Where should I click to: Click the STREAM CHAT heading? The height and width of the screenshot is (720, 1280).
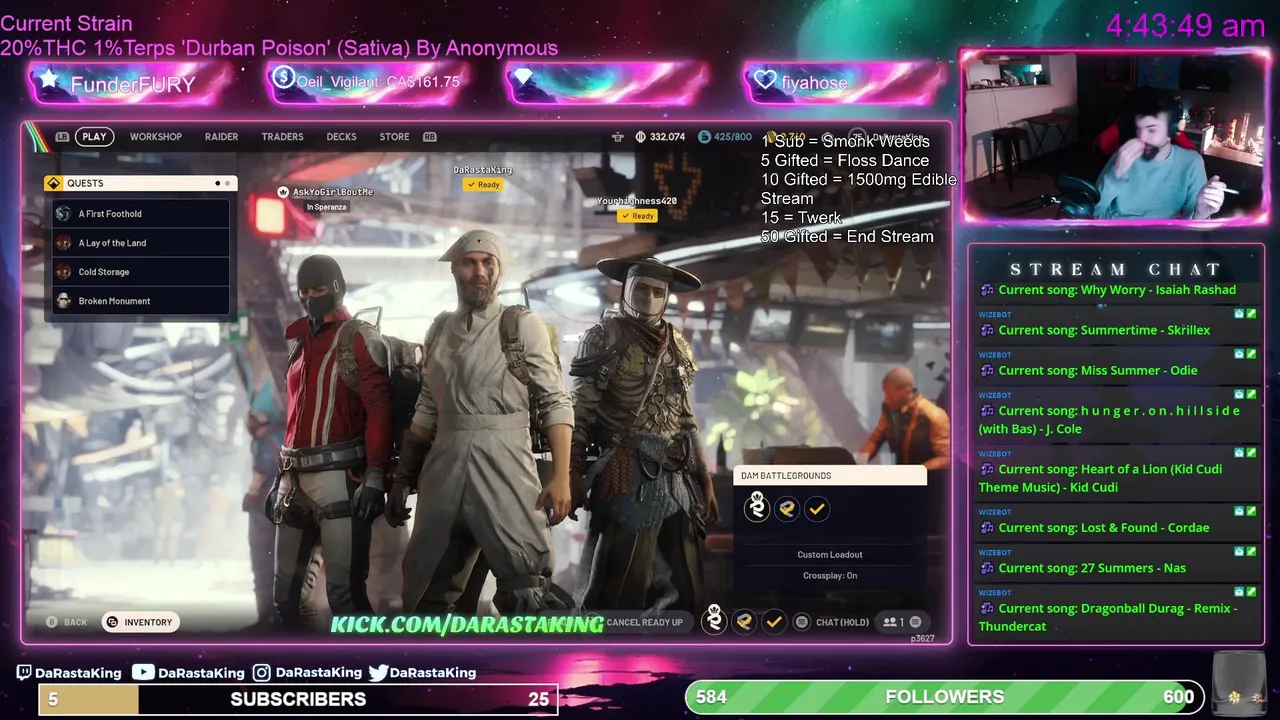click(1116, 269)
